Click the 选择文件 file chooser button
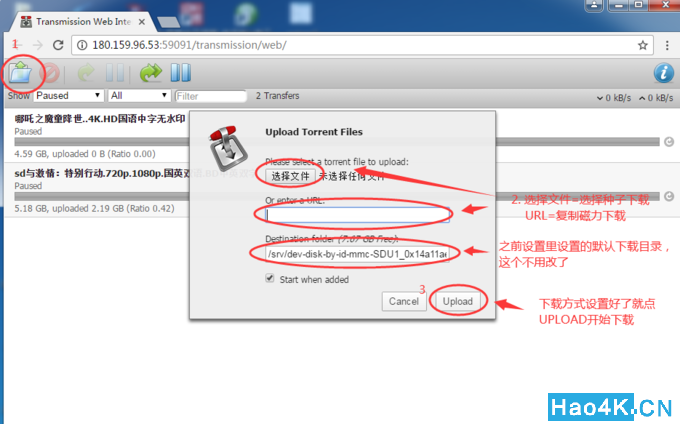Screen dimensions: 680x424 coord(290,176)
